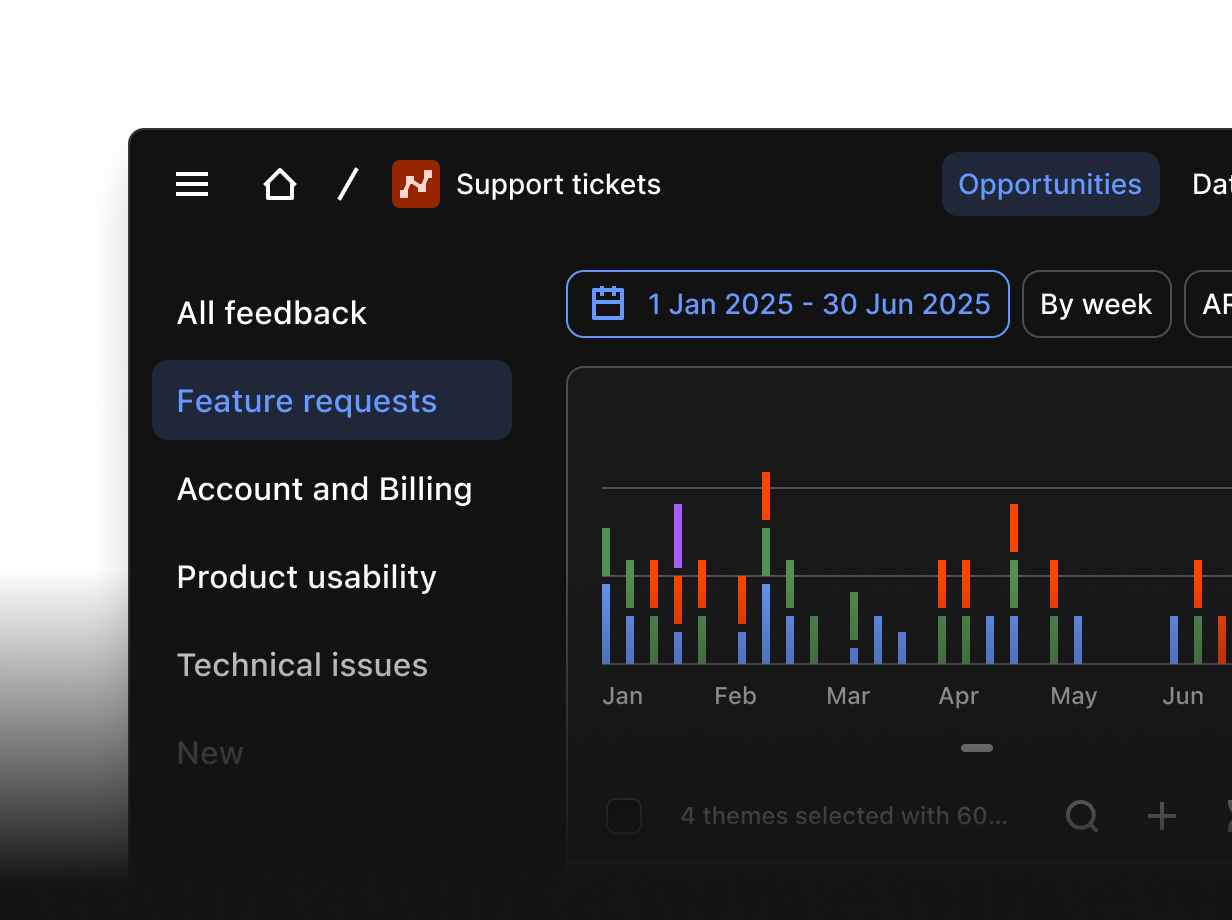Tick the themes selected checkbox

624,816
